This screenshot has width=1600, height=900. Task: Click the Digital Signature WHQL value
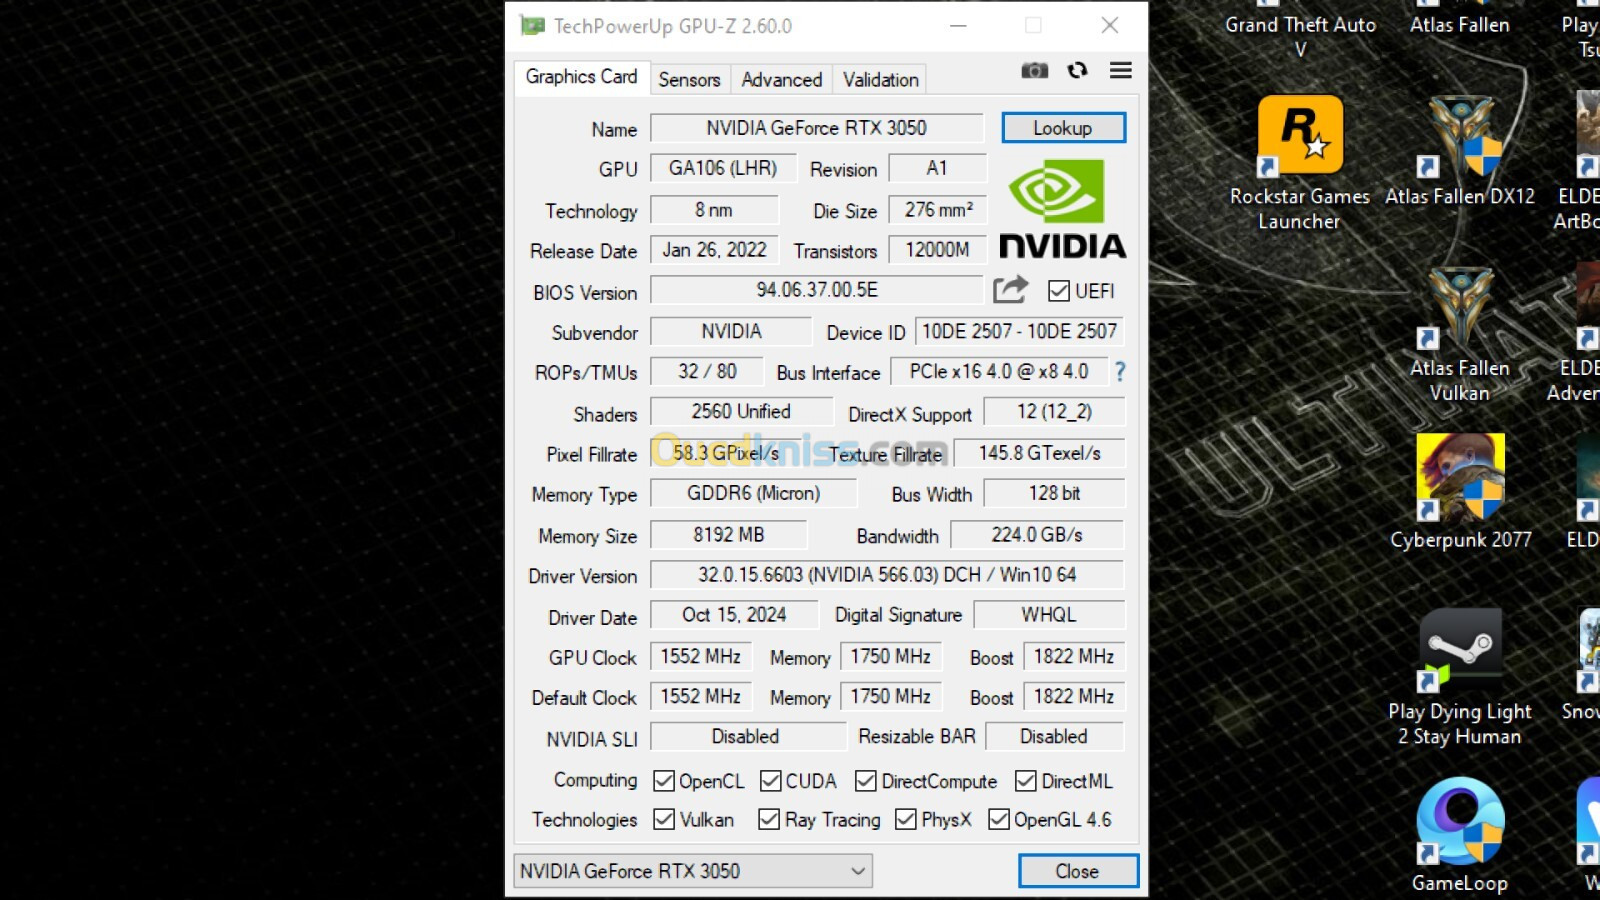pos(1049,615)
